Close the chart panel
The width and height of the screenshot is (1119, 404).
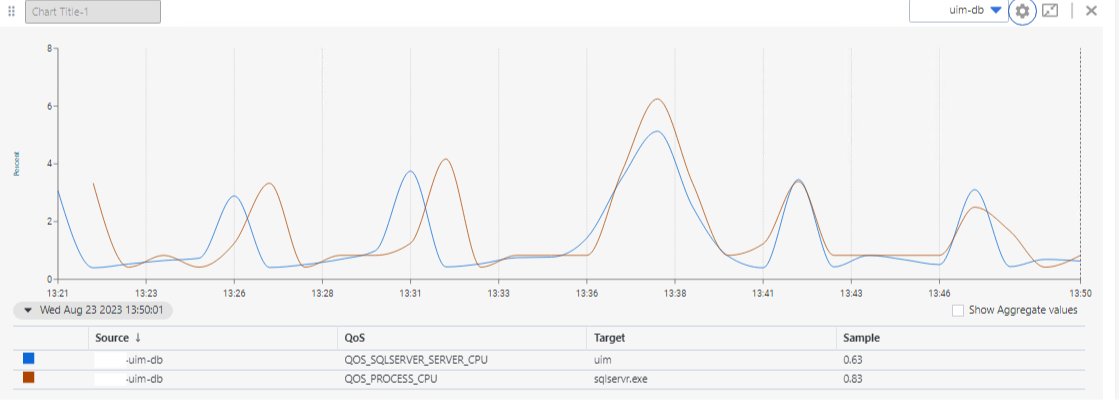click(x=1091, y=11)
